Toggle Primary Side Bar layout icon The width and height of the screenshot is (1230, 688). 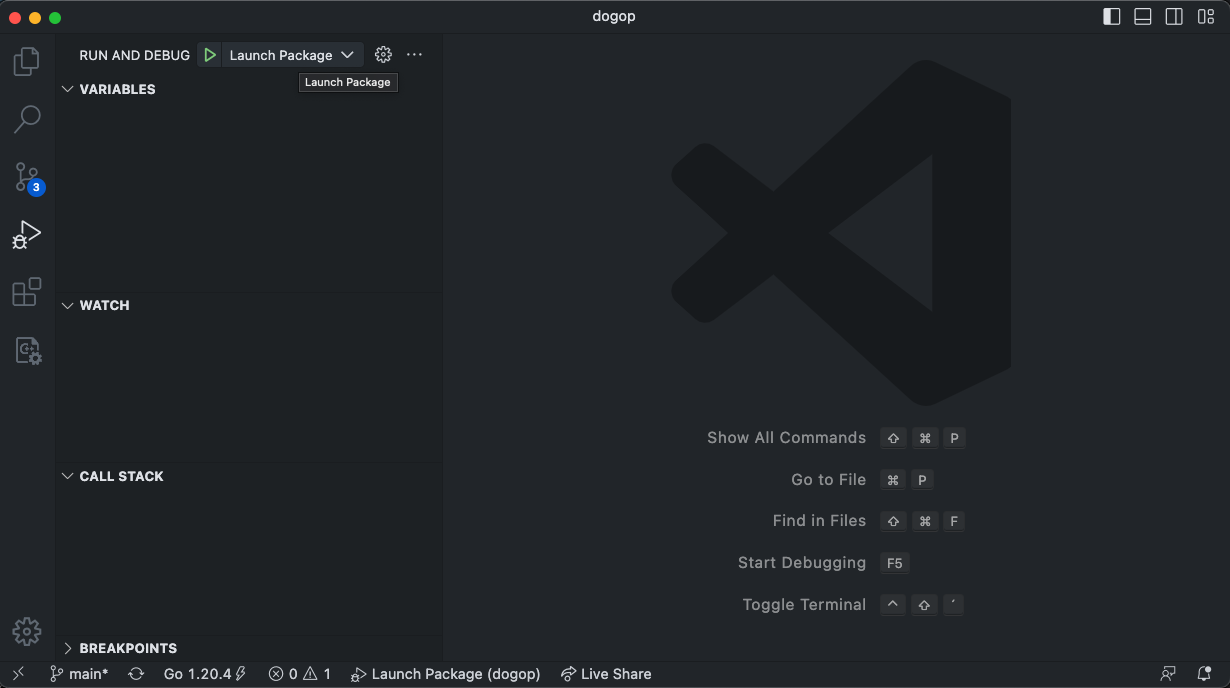(1112, 17)
